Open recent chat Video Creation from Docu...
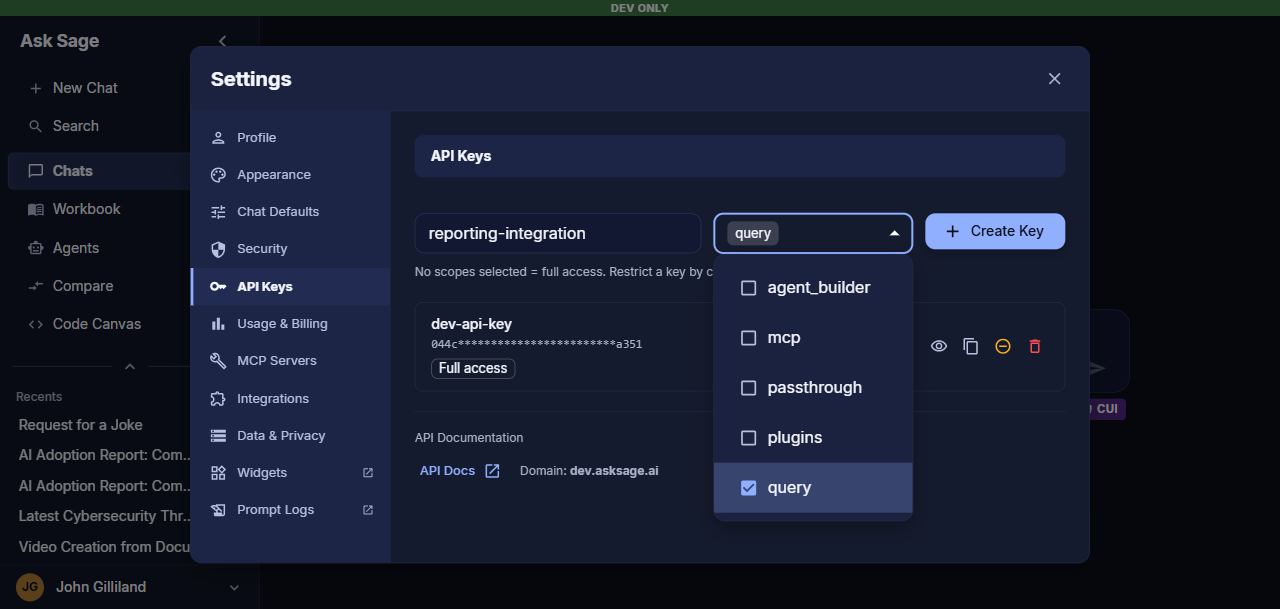Image resolution: width=1280 pixels, height=609 pixels. [104, 547]
